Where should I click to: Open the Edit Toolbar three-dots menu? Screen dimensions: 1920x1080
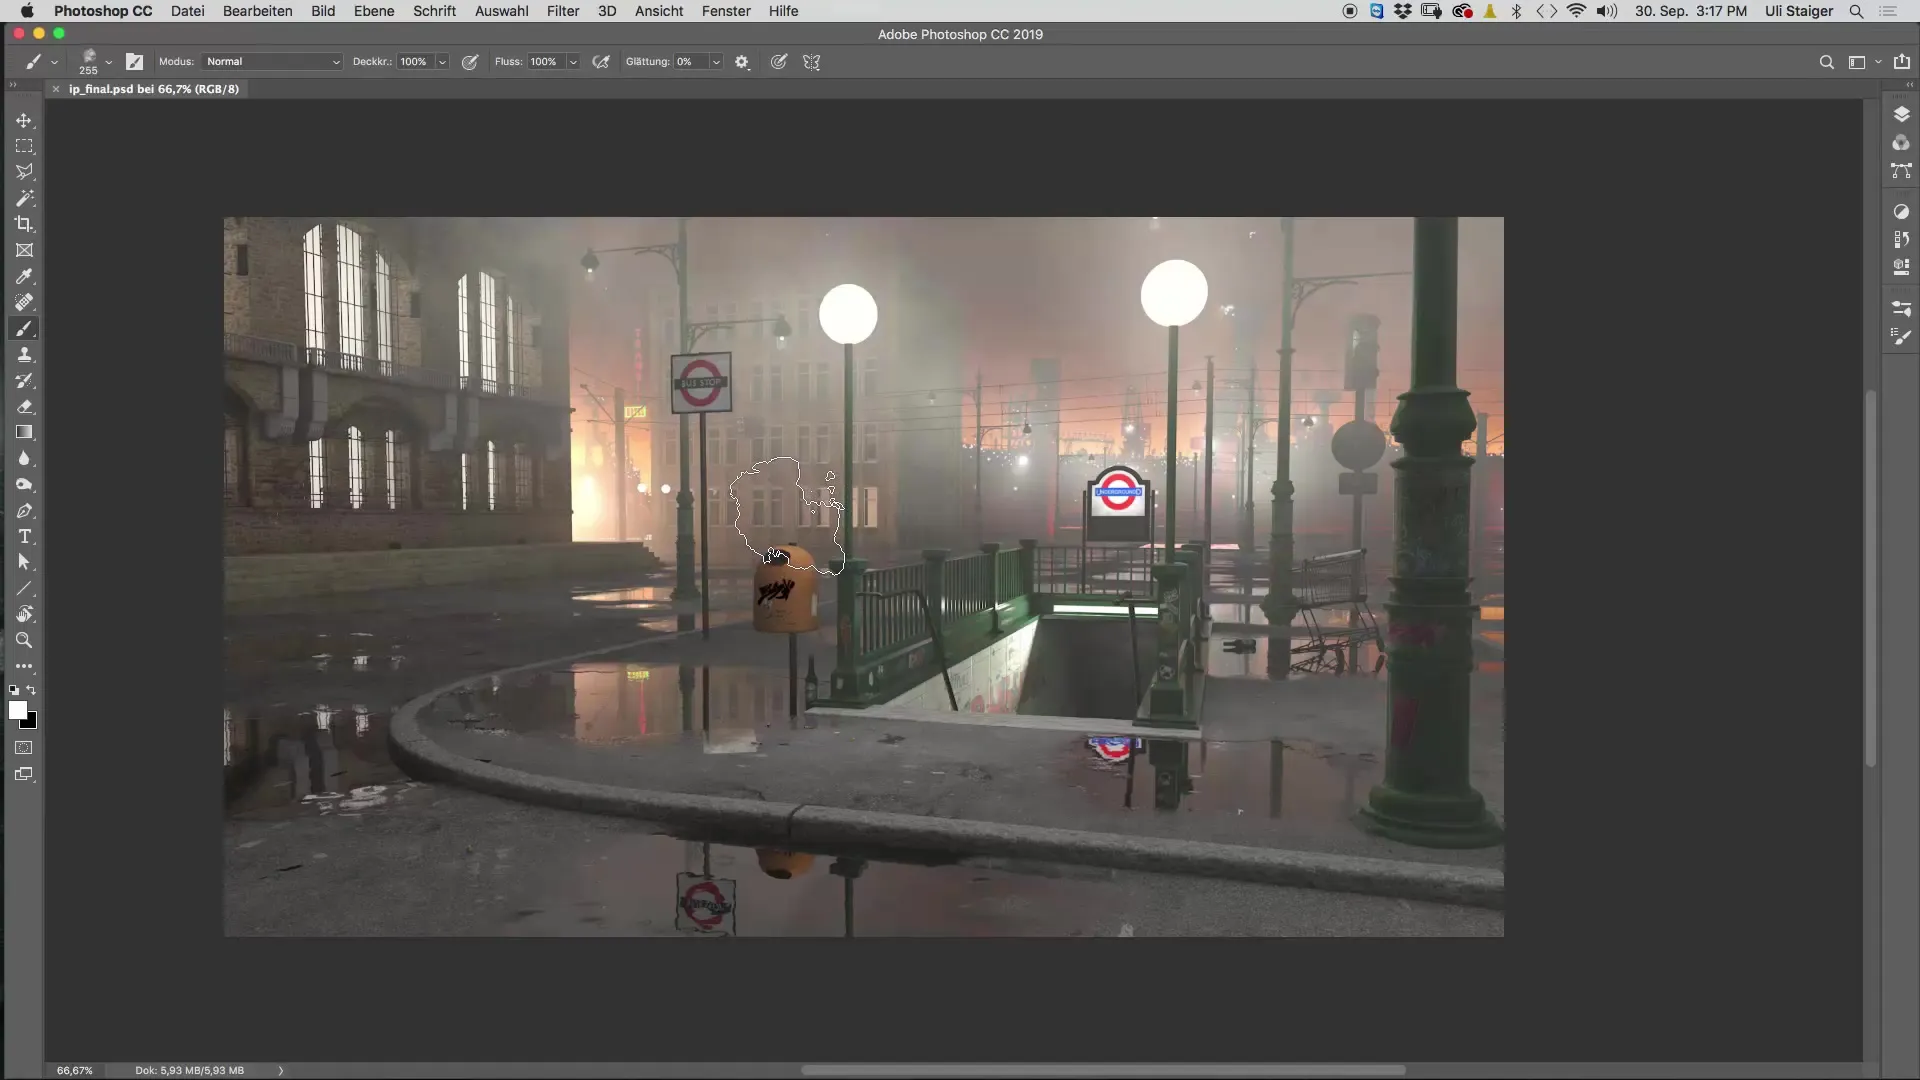[24, 666]
